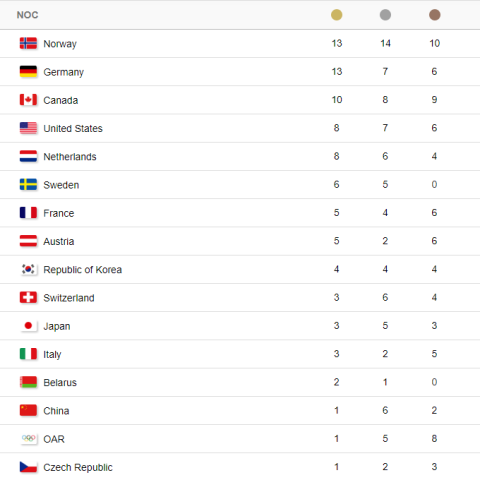Open the Sweden country link
The image size is (480, 480).
click(61, 185)
